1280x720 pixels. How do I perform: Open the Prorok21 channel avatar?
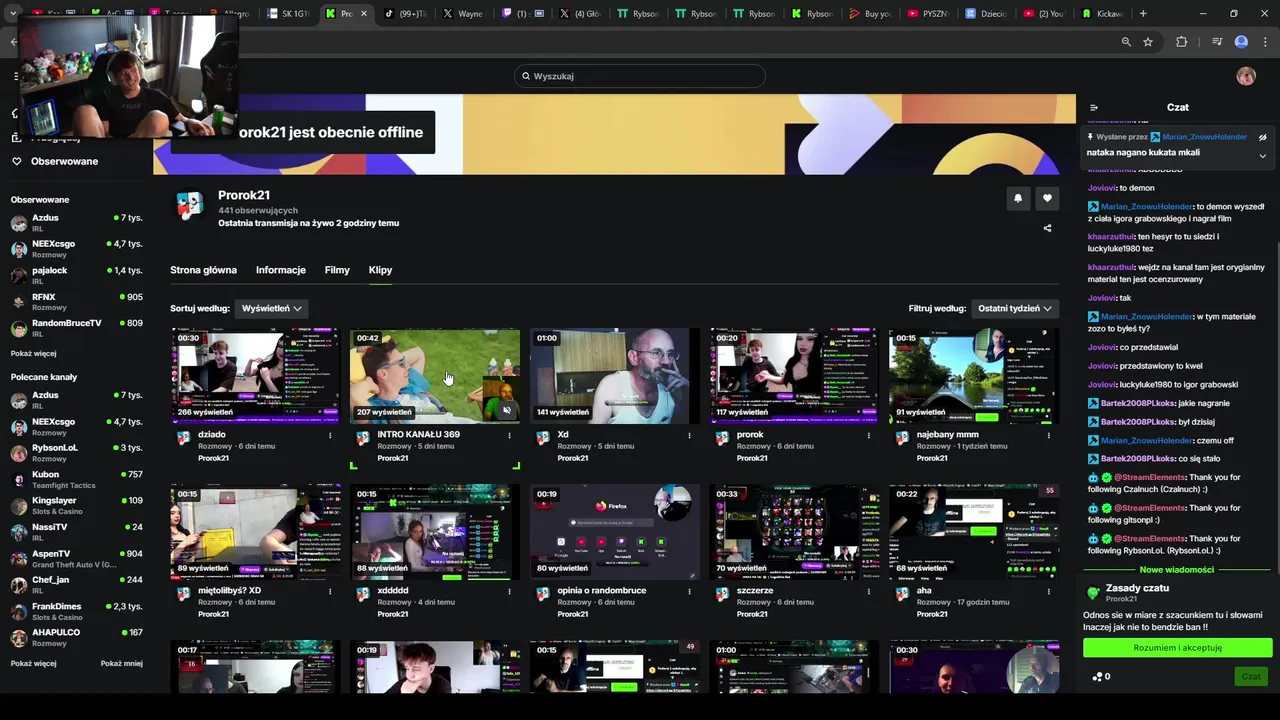[x=190, y=205]
